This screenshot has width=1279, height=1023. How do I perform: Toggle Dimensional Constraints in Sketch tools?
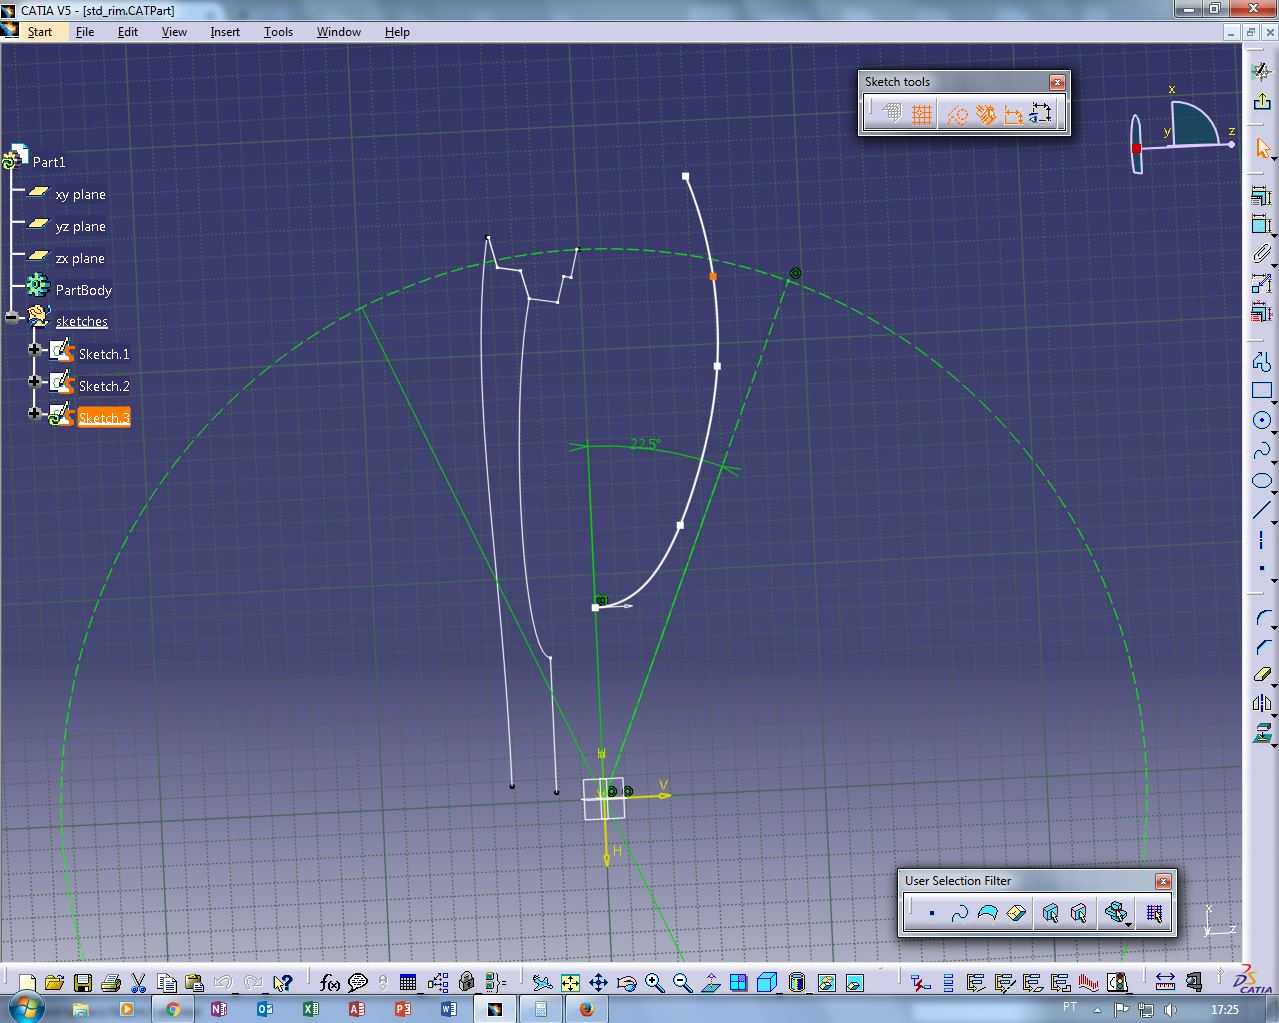pyautogui.click(x=1013, y=115)
